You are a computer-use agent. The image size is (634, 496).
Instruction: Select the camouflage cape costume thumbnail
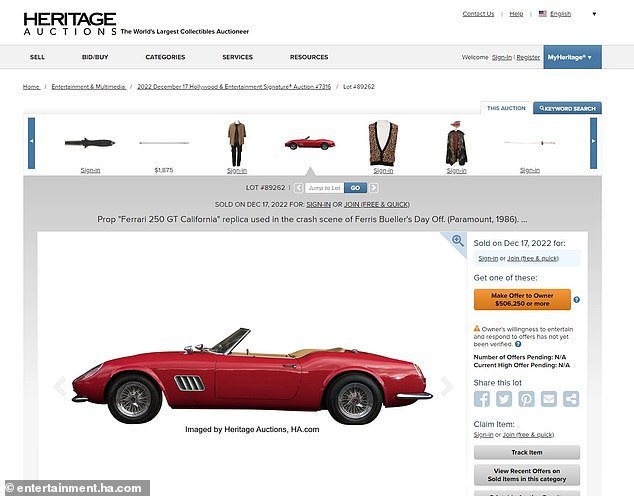coord(456,143)
